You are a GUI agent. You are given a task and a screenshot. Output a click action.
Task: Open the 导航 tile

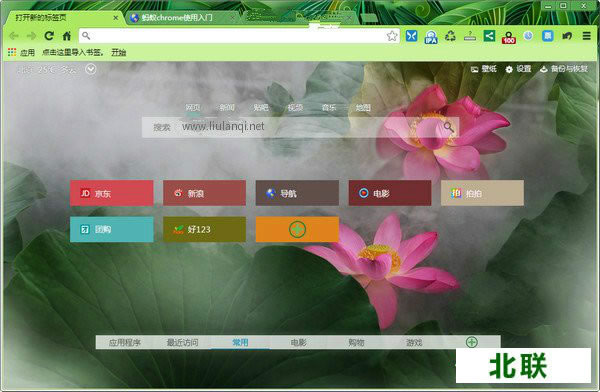[297, 193]
